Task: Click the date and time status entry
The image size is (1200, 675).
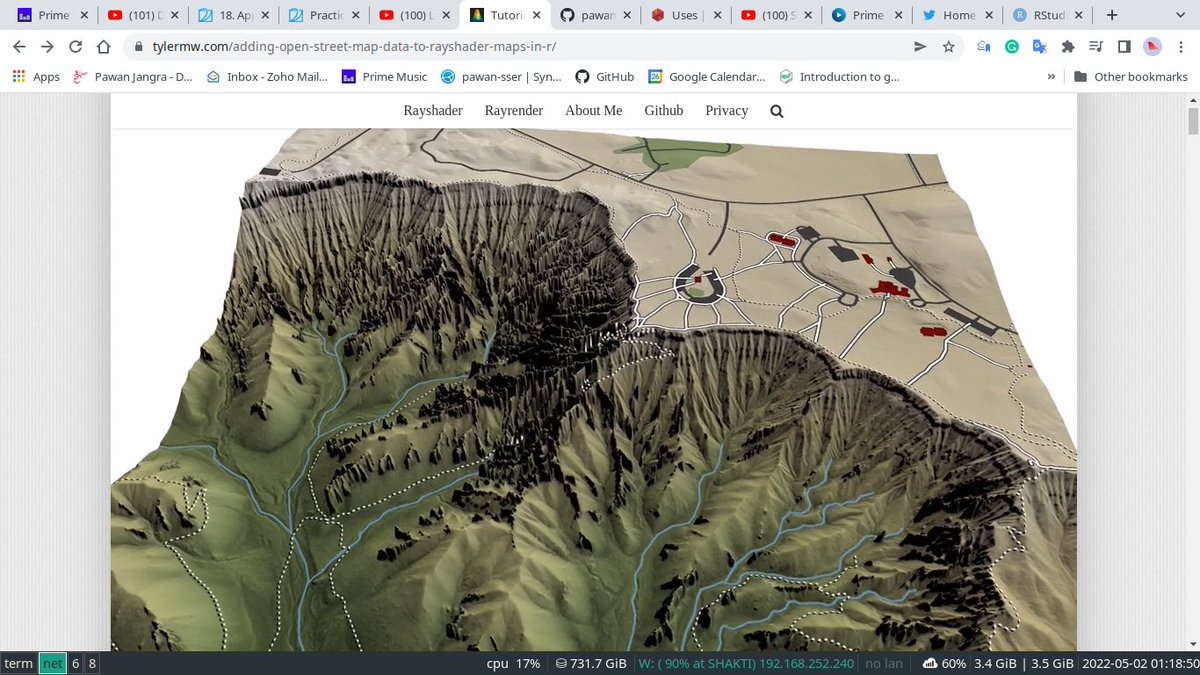Action: point(1139,663)
